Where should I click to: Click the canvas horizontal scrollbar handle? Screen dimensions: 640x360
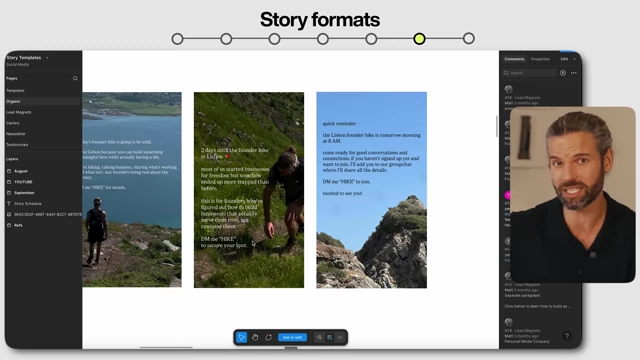coord(166,347)
